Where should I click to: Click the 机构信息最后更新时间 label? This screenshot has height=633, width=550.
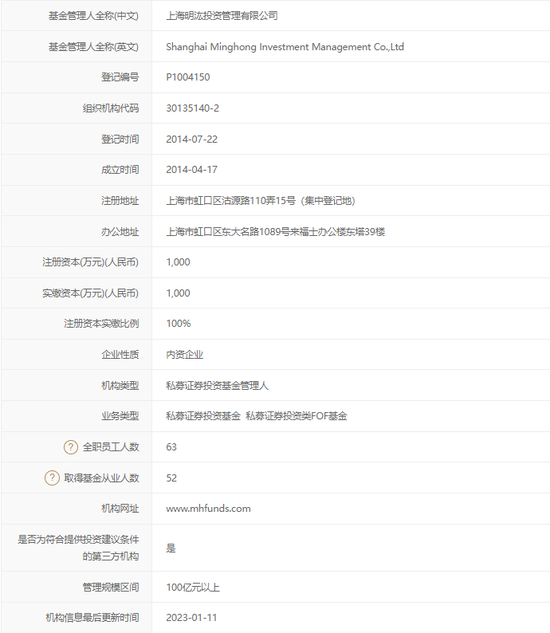coord(92,618)
